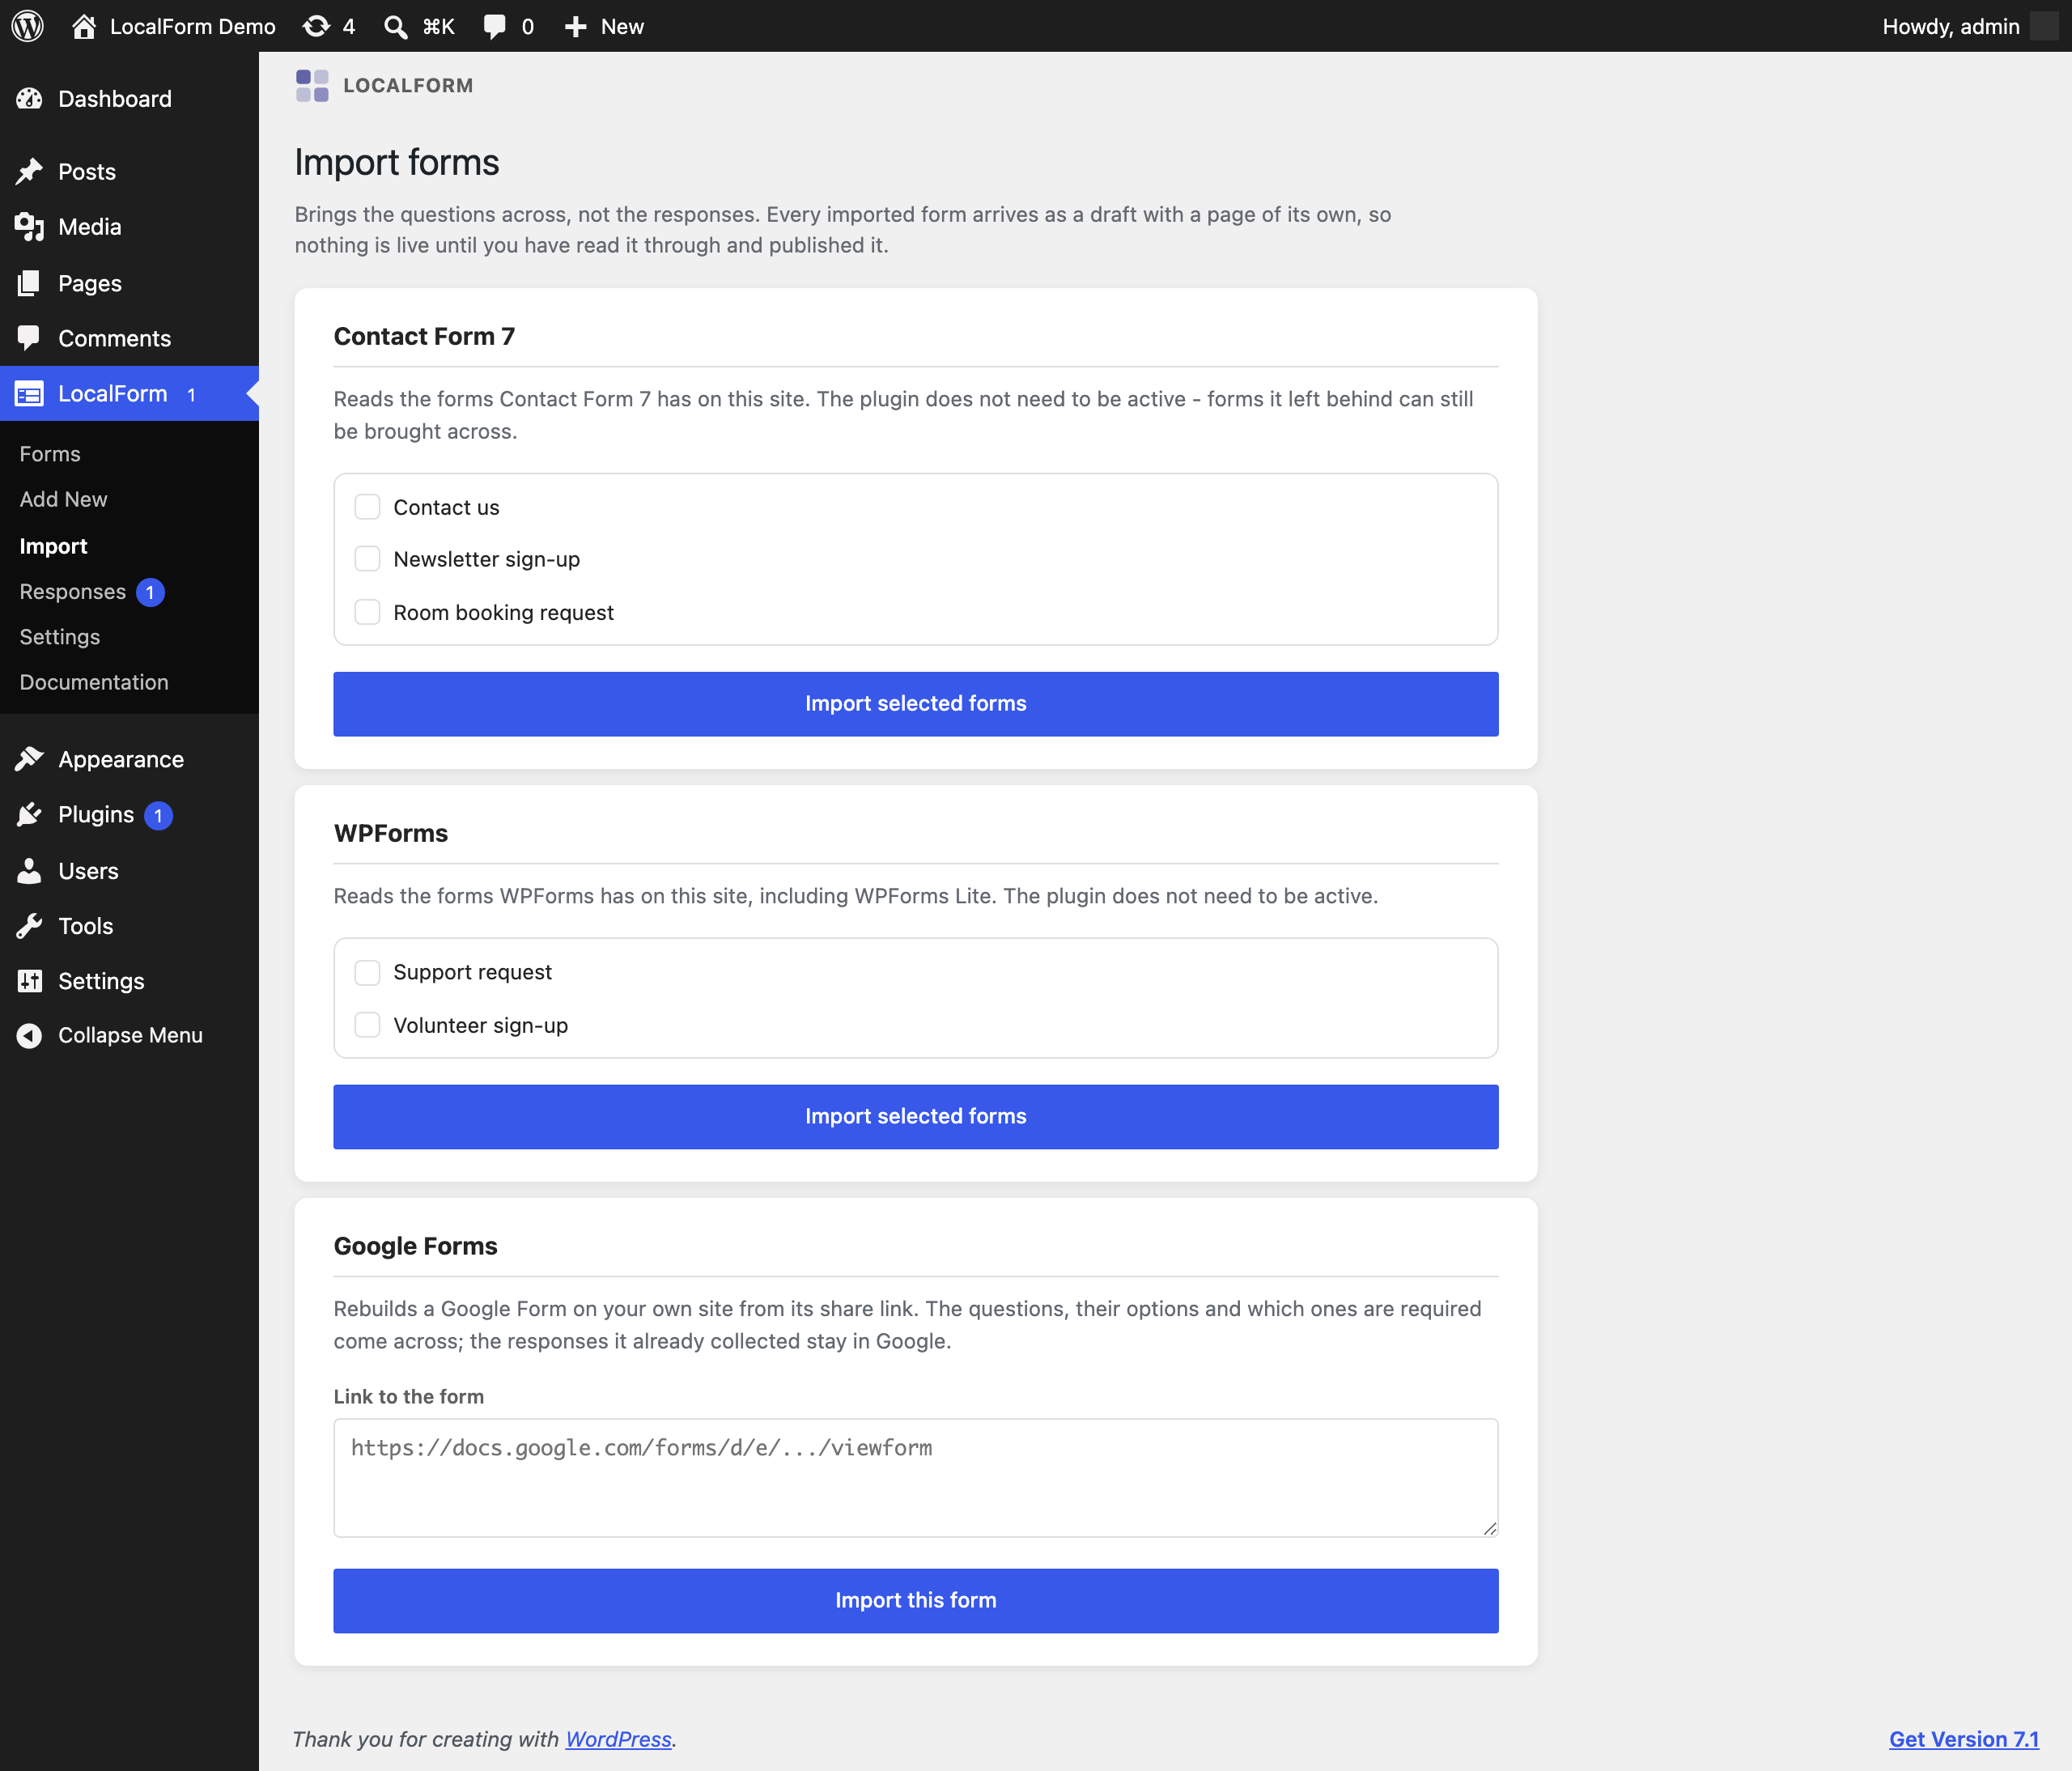Click the Plugins plug icon
The image size is (2072, 1771).
pyautogui.click(x=30, y=814)
